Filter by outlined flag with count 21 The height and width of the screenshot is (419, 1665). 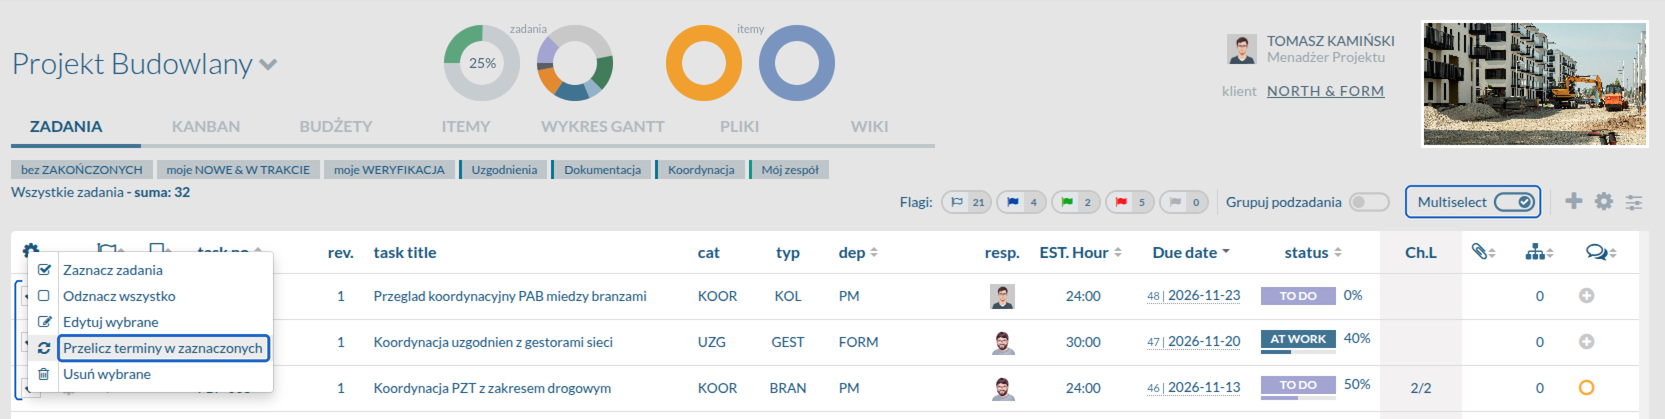[x=967, y=202]
